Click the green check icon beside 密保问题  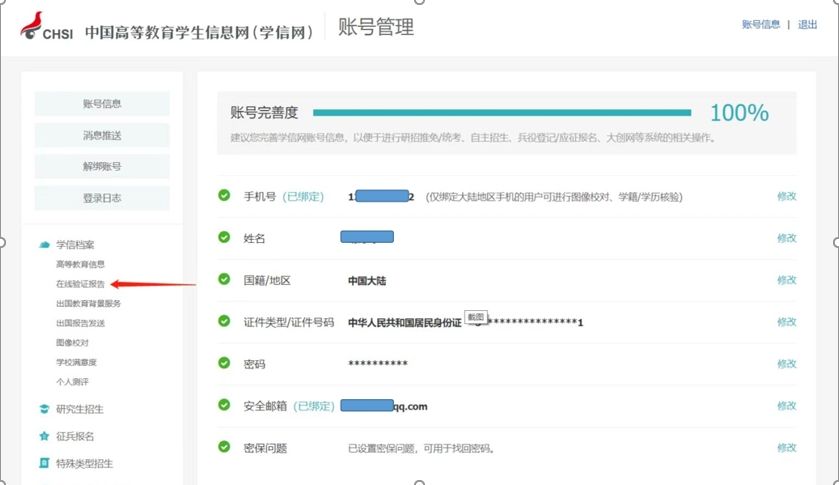224,446
